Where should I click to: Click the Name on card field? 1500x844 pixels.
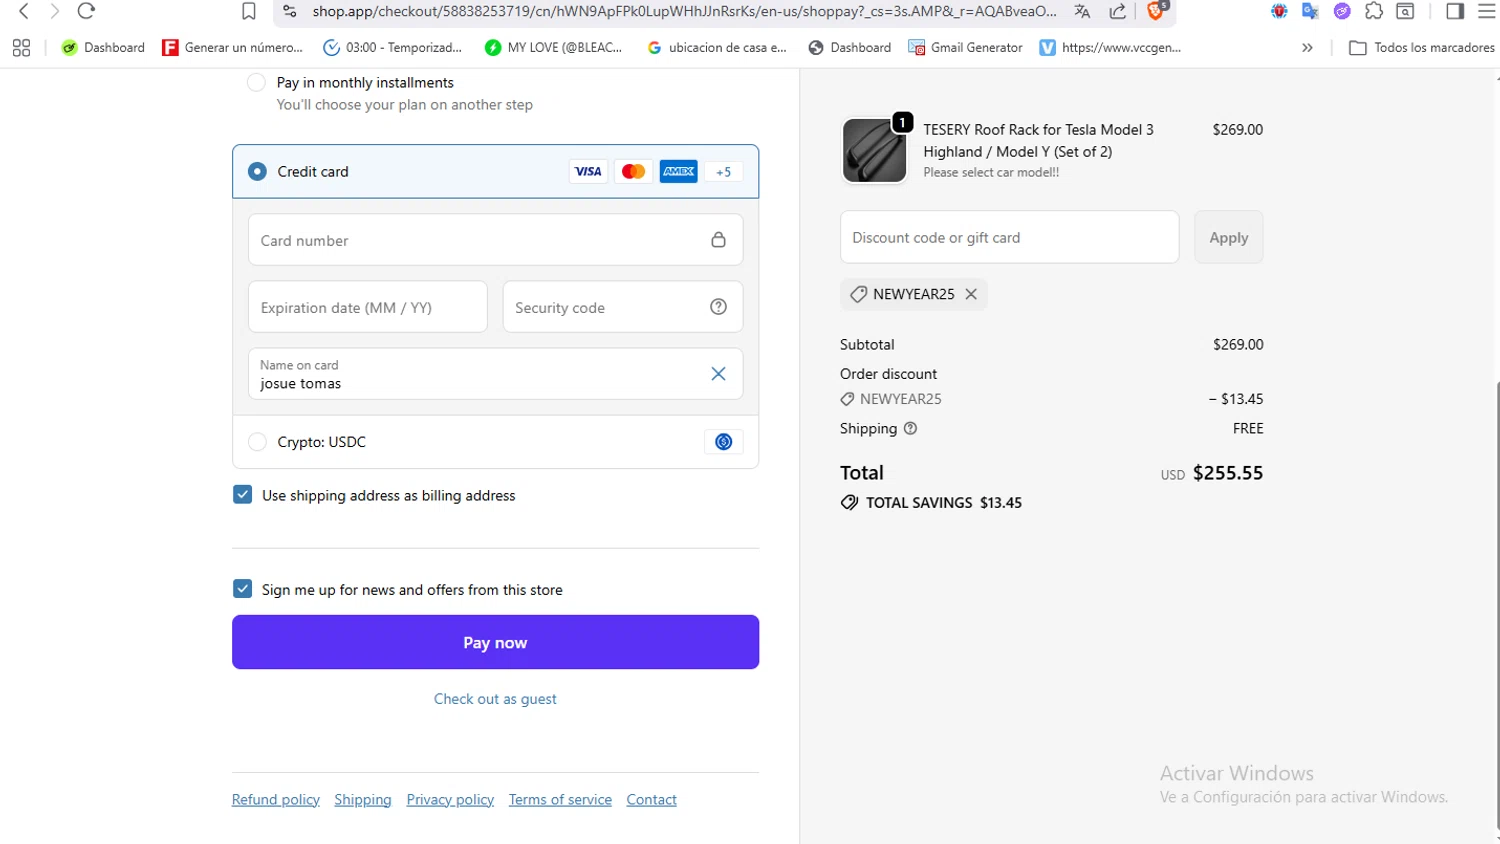click(x=495, y=374)
